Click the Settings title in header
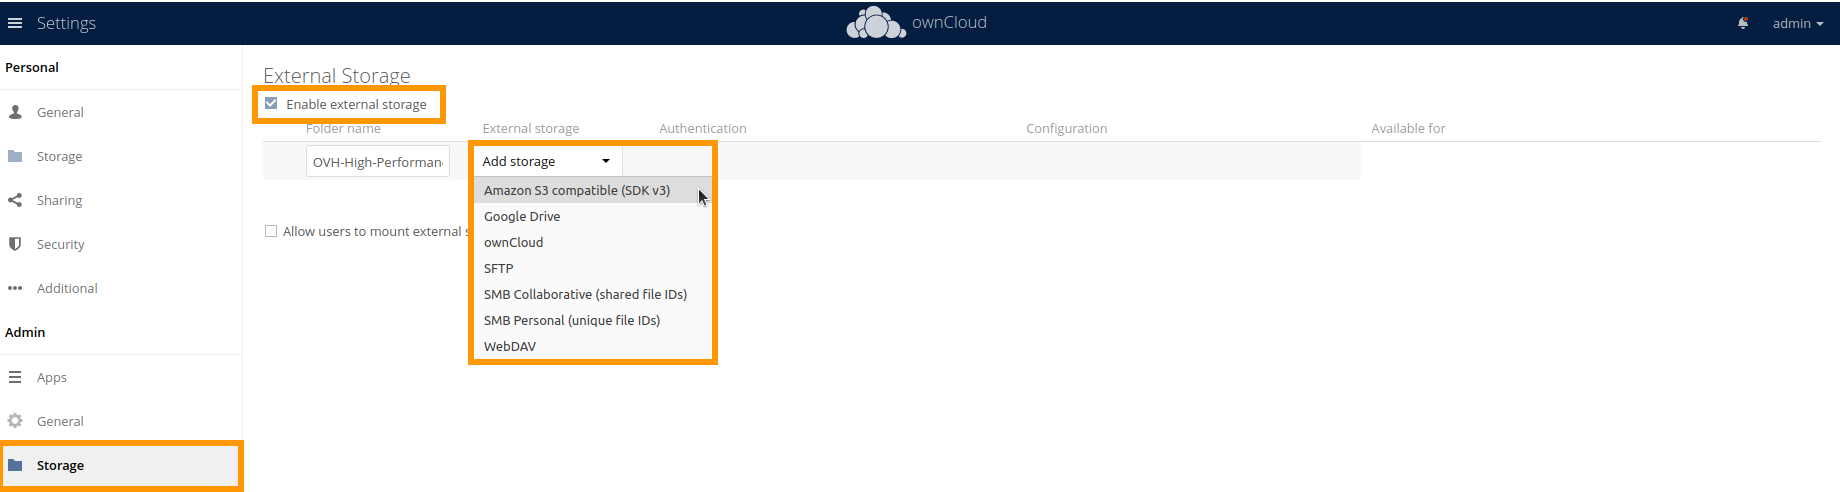The image size is (1840, 492). 66,23
